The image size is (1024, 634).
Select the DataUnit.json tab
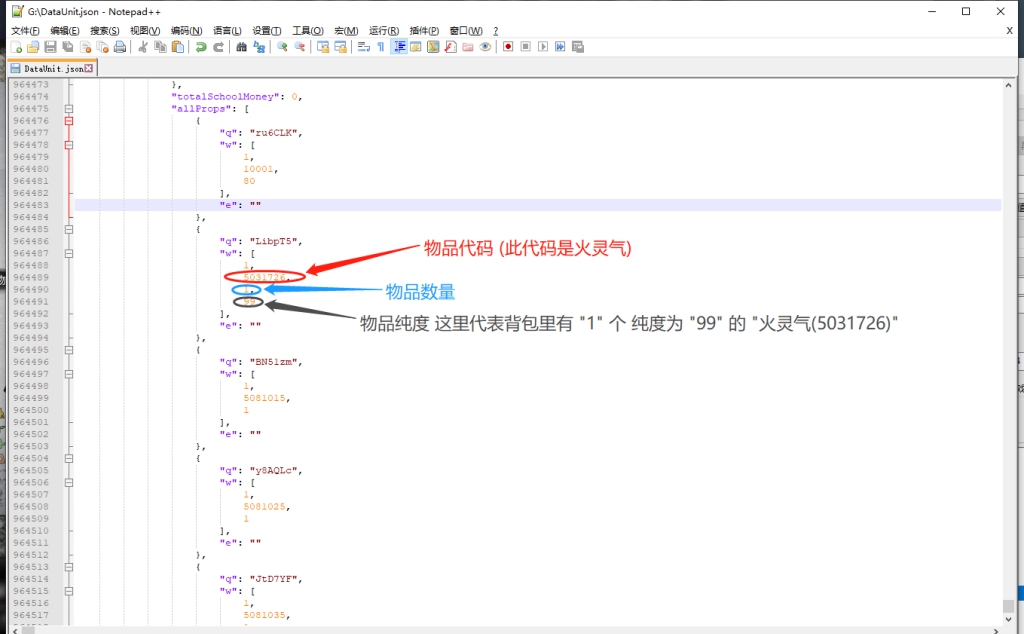coord(52,68)
